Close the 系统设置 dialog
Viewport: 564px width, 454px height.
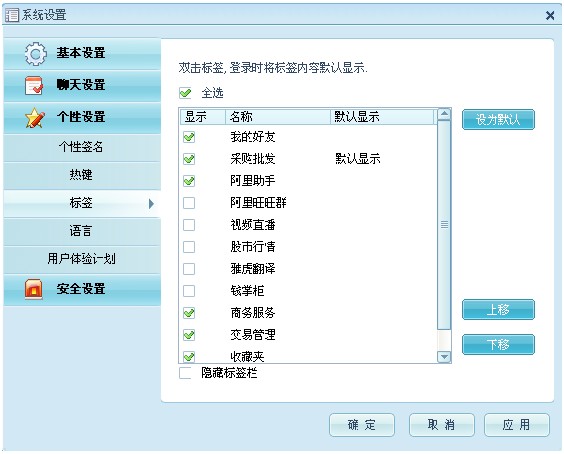[x=550, y=15]
